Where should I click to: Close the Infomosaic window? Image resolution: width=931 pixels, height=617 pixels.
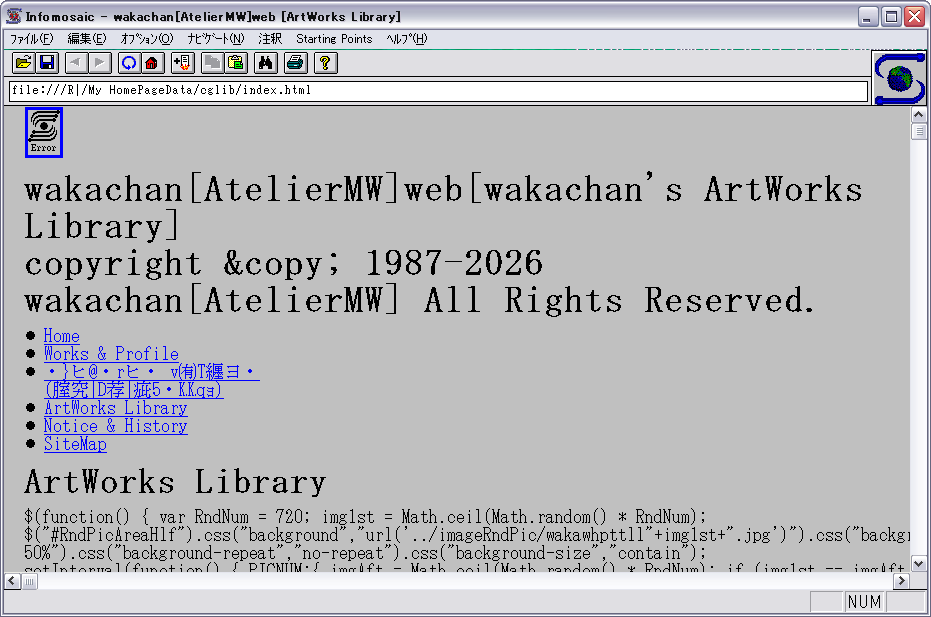click(914, 17)
